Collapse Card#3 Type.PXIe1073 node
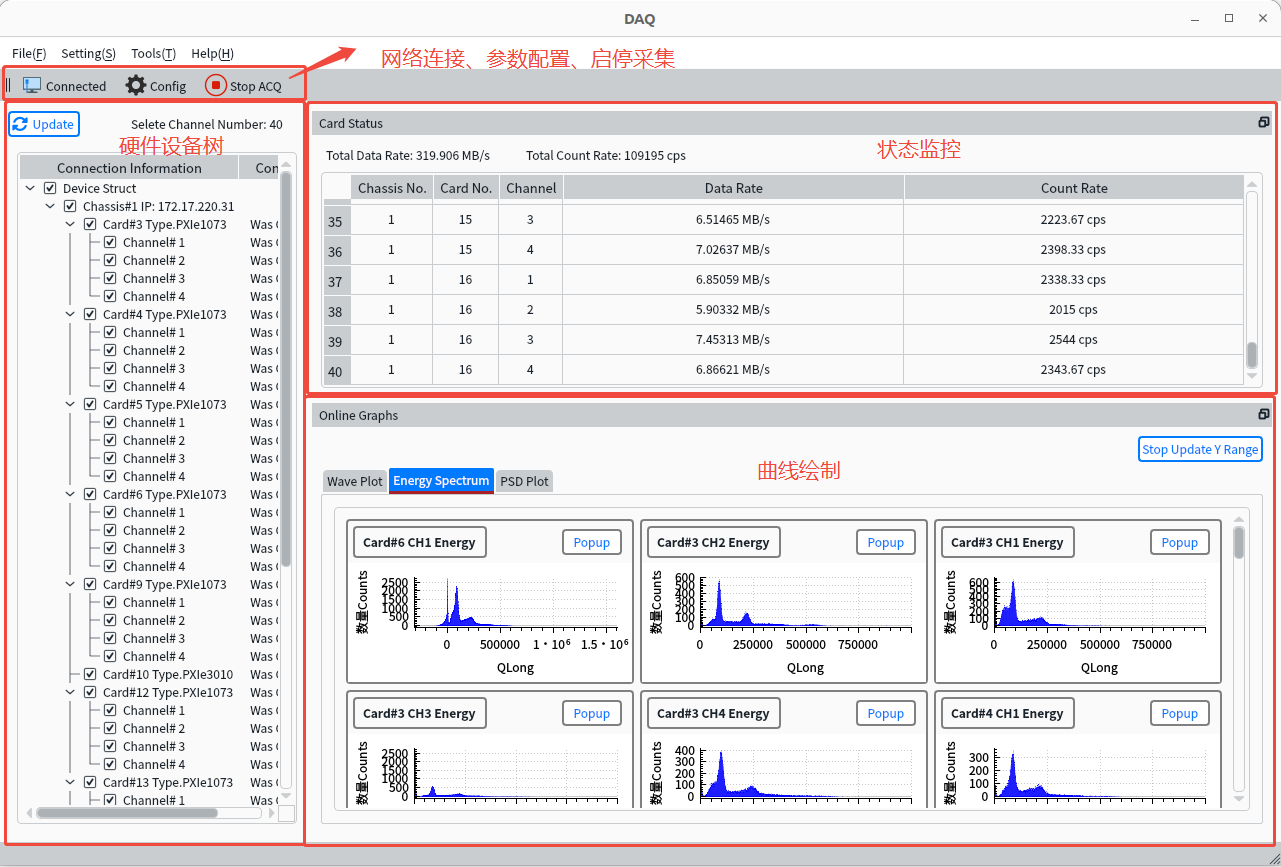 tap(70, 224)
